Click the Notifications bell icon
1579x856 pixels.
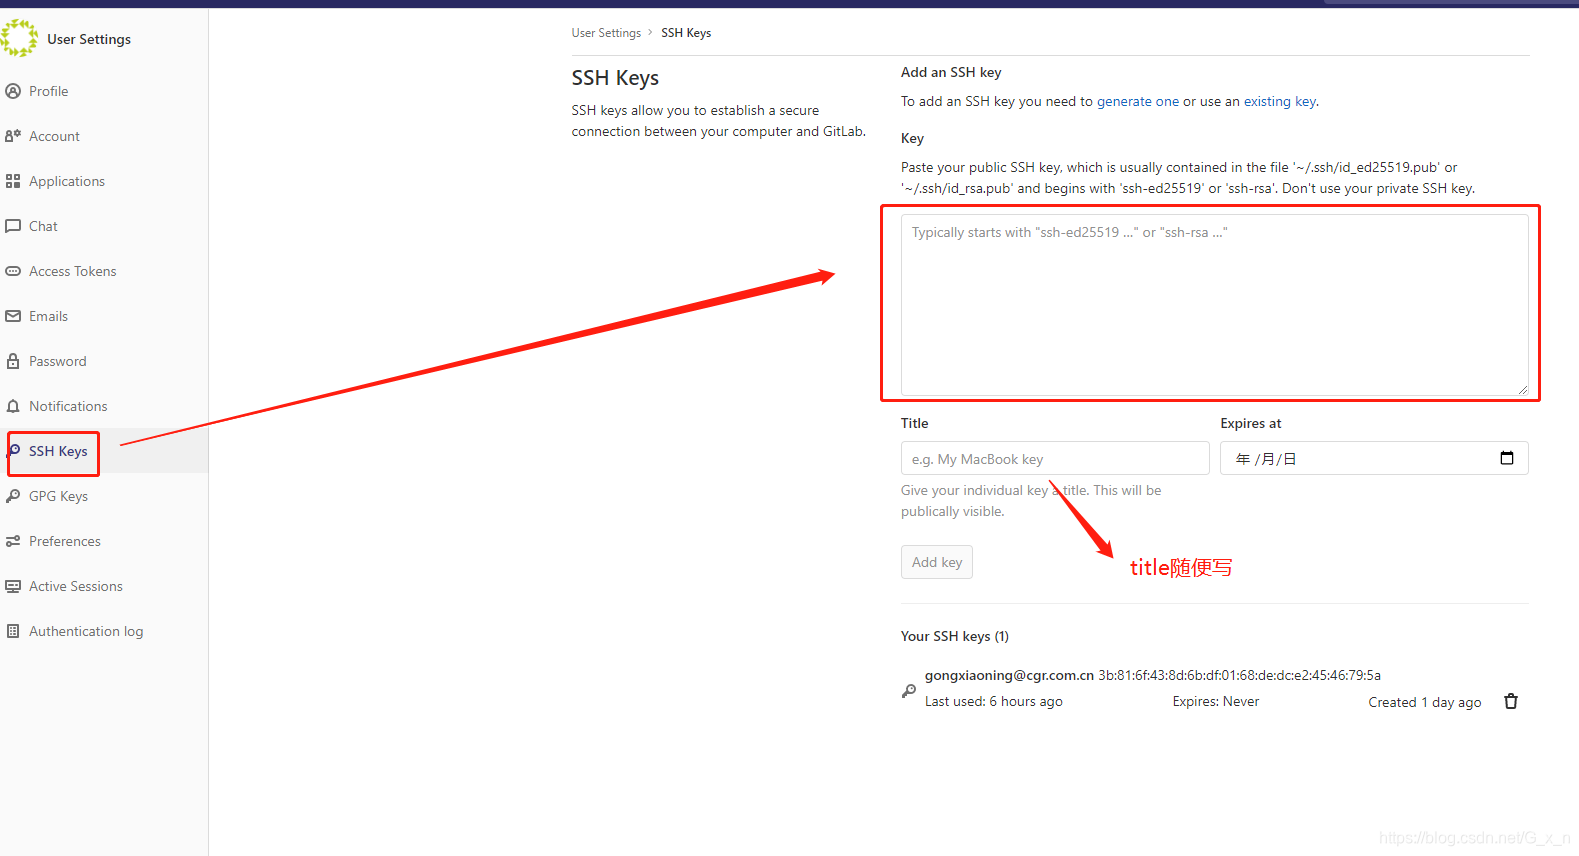pos(13,406)
